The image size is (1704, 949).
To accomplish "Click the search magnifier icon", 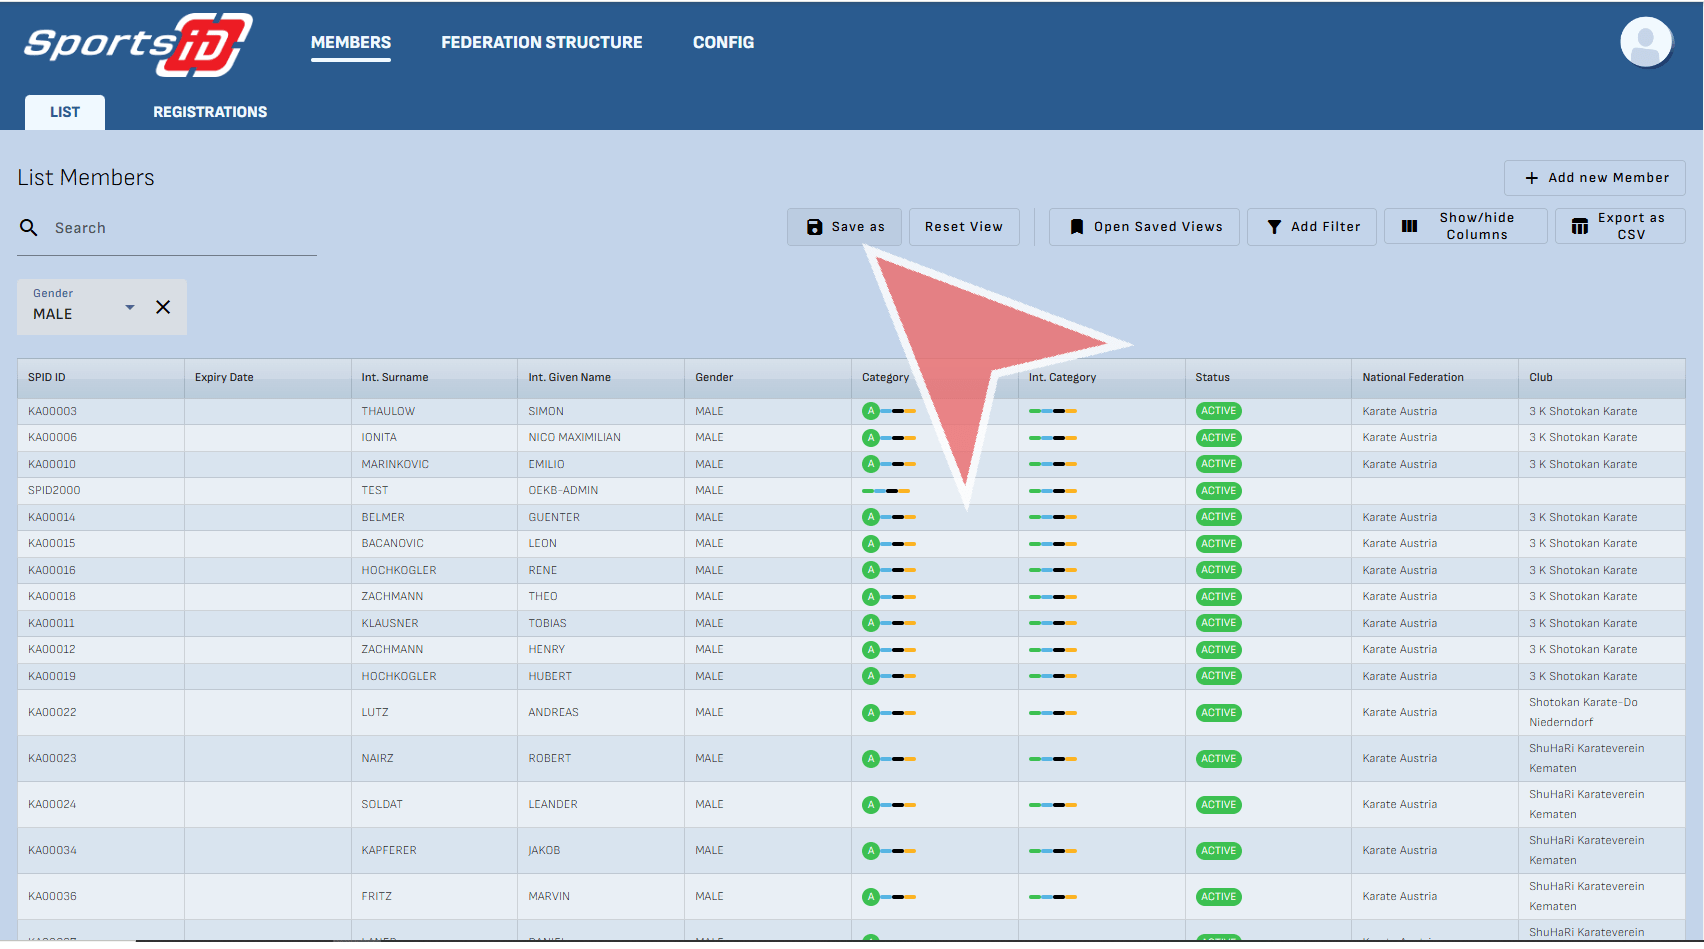I will [x=29, y=228].
